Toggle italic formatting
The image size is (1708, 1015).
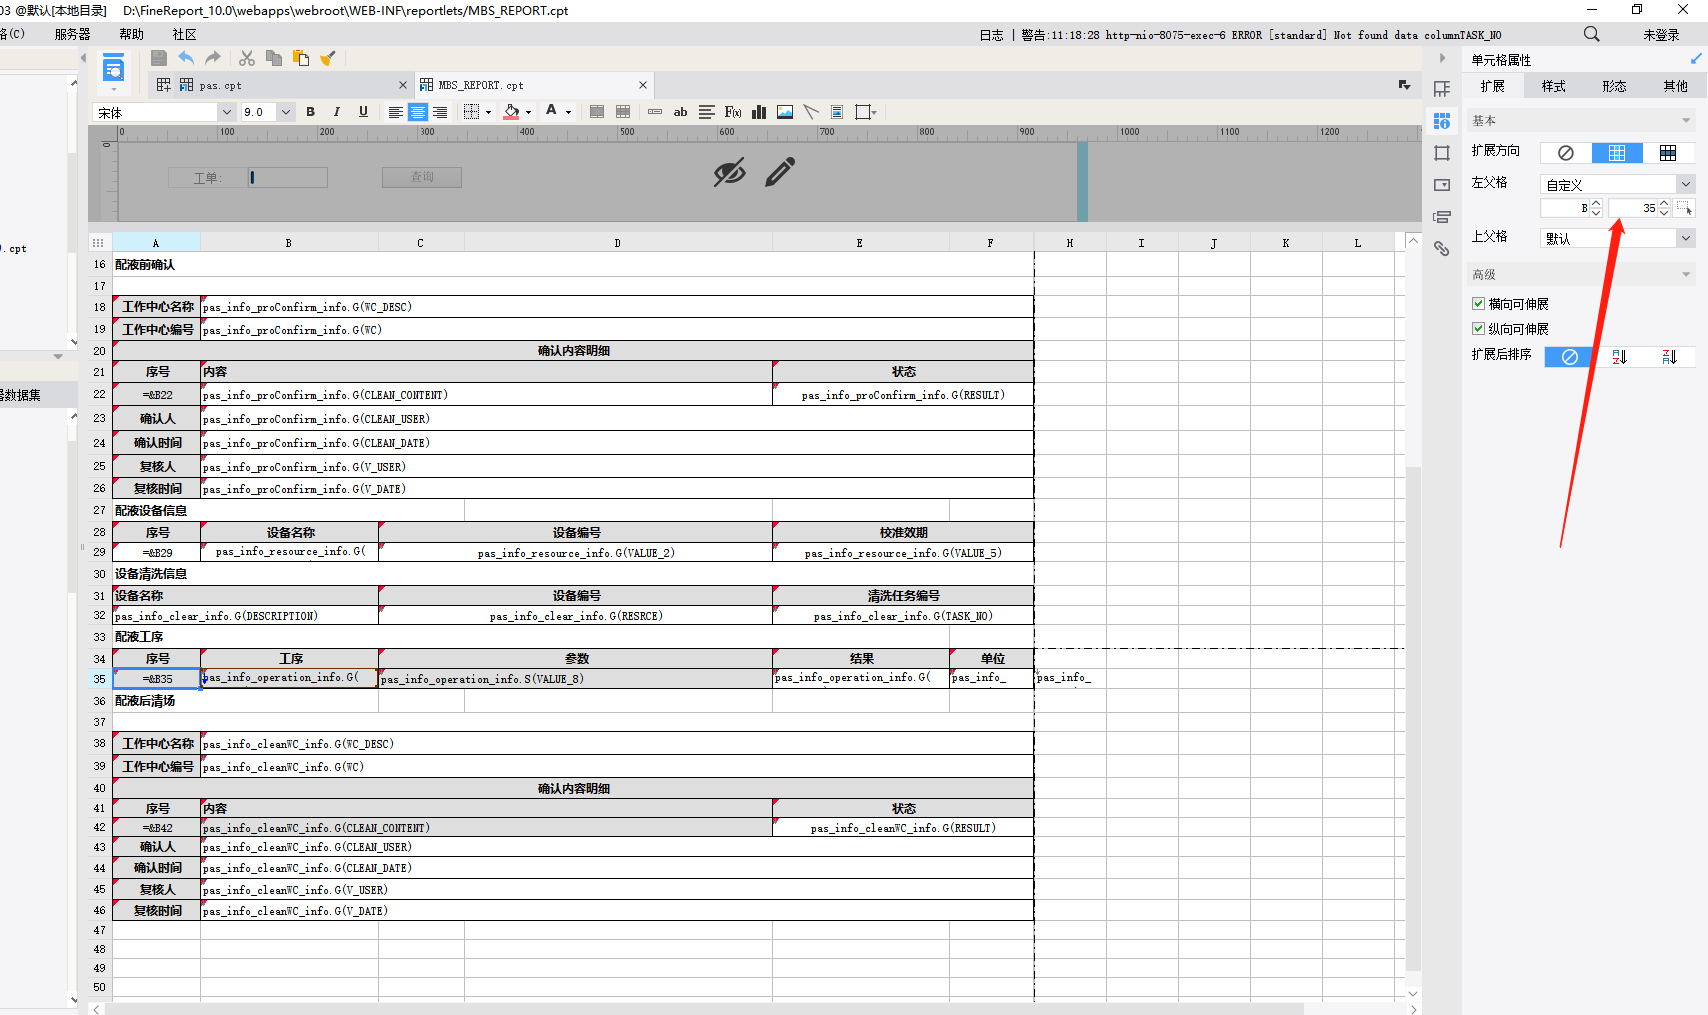coord(337,112)
